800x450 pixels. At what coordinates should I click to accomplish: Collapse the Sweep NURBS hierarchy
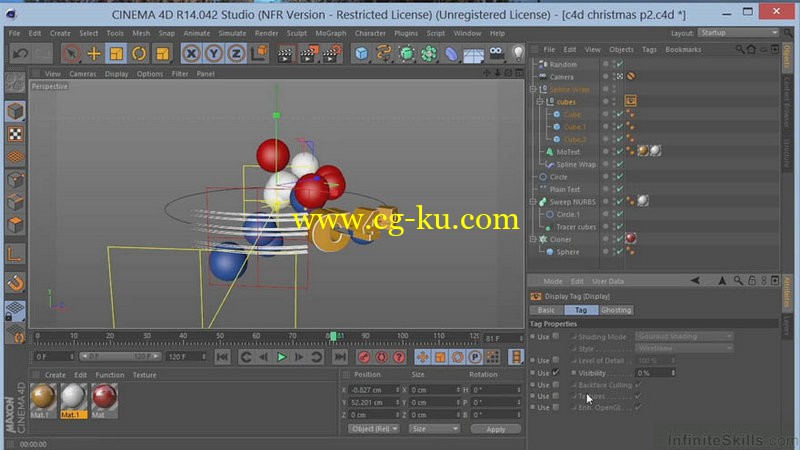(x=533, y=202)
